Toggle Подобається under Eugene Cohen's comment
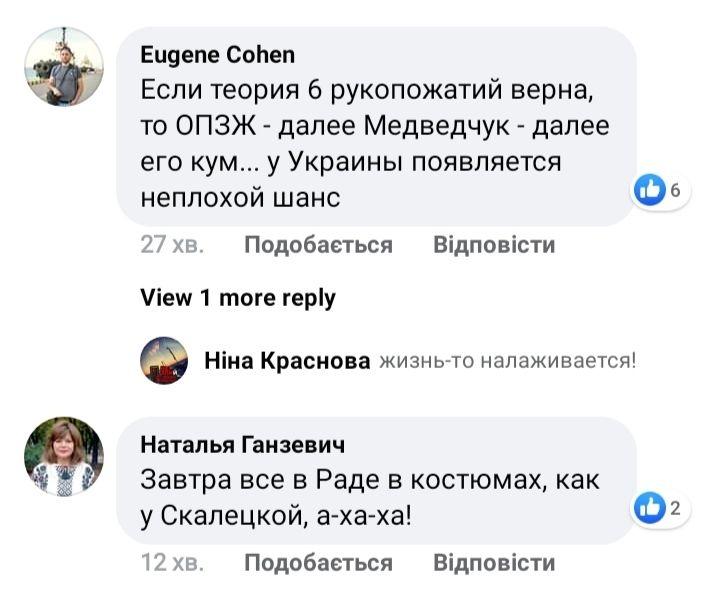 click(318, 245)
